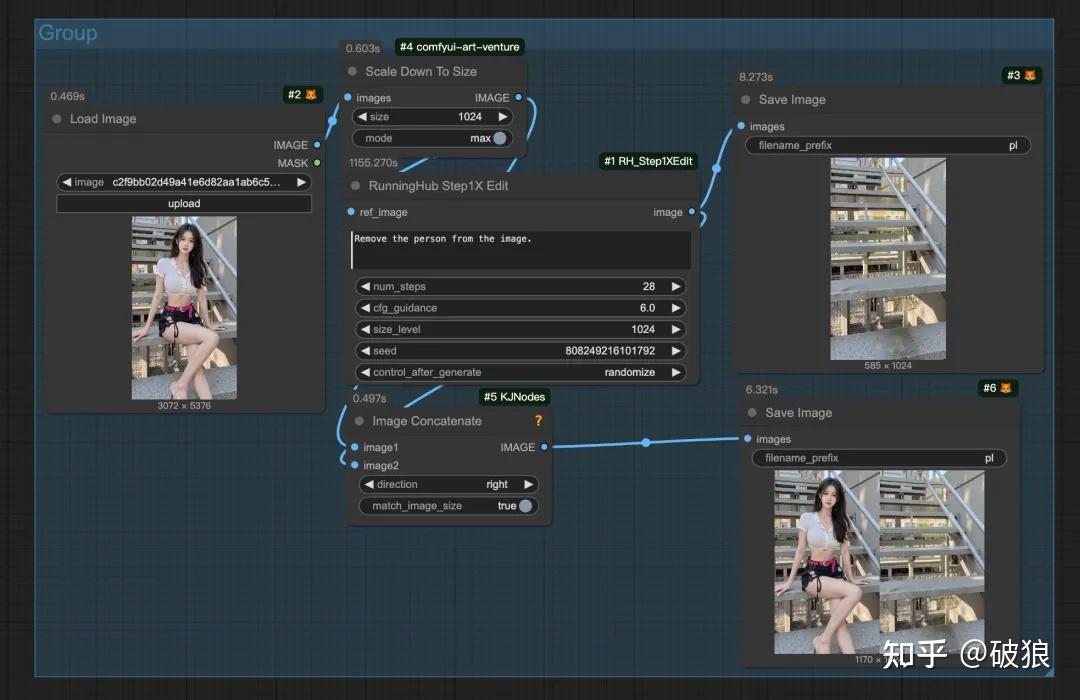
Task: Click the fox icon on the #2 badge
Action: 310,94
